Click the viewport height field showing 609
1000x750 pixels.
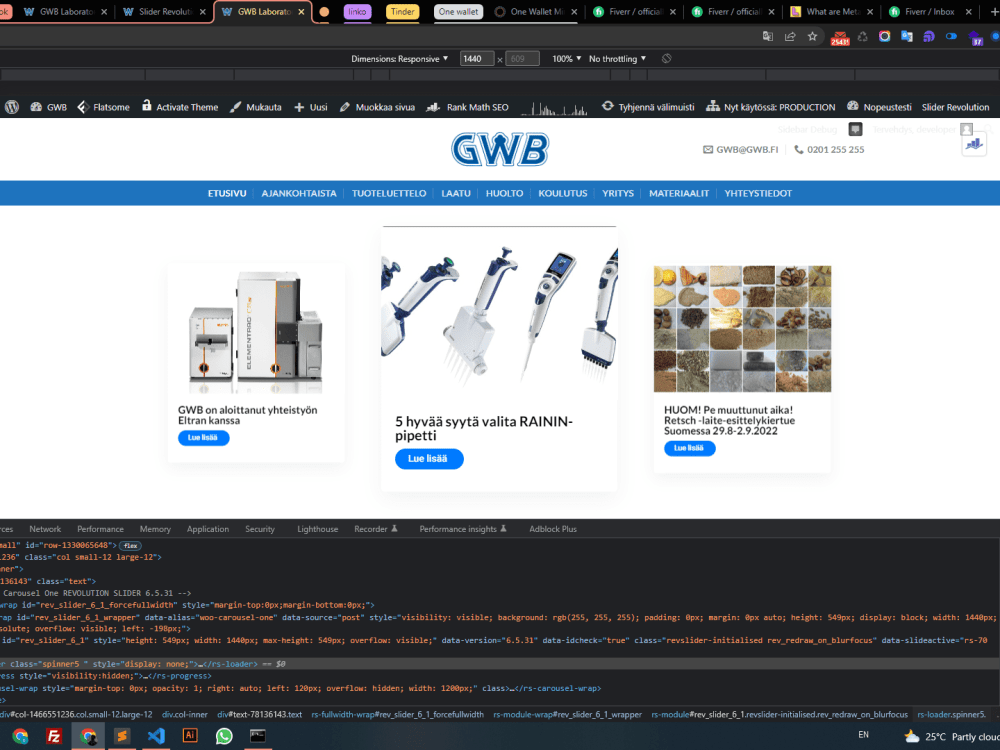[x=522, y=59]
